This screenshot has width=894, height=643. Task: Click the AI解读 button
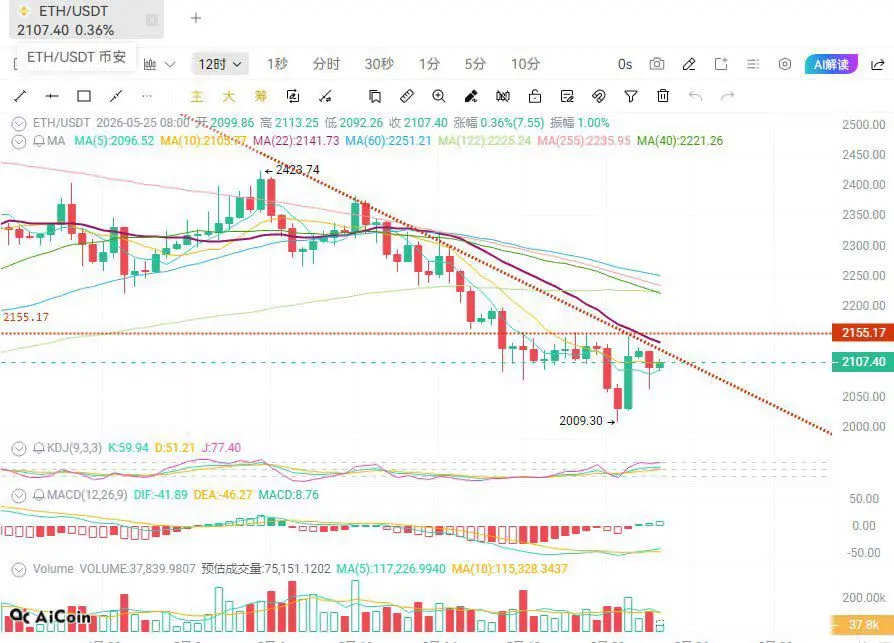[x=831, y=64]
